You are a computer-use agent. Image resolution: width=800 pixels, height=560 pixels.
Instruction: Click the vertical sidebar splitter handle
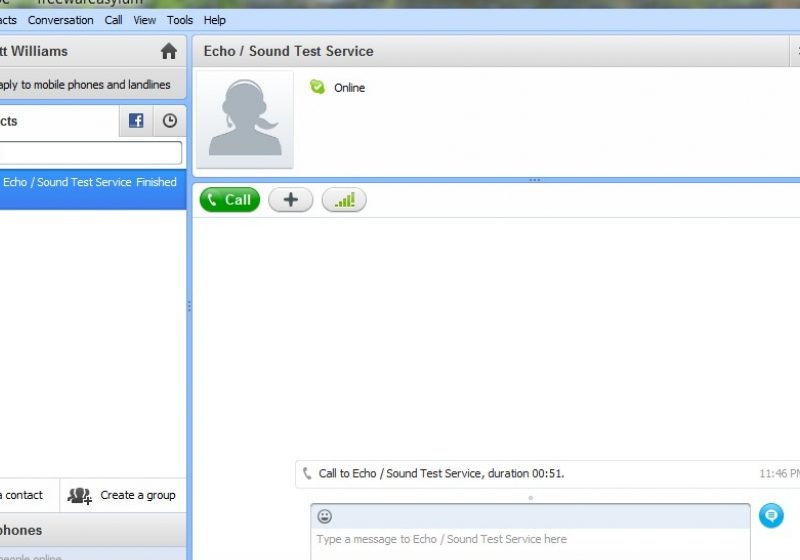189,306
